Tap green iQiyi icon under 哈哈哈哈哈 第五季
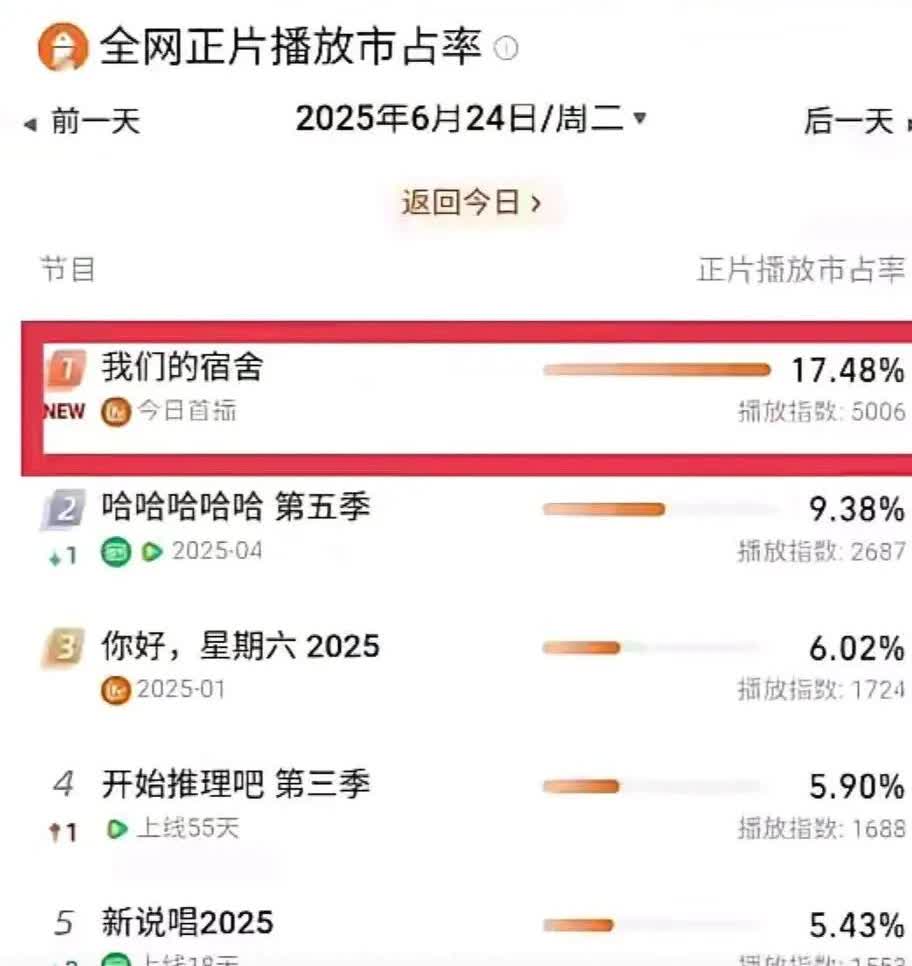This screenshot has width=912, height=966. (x=116, y=551)
